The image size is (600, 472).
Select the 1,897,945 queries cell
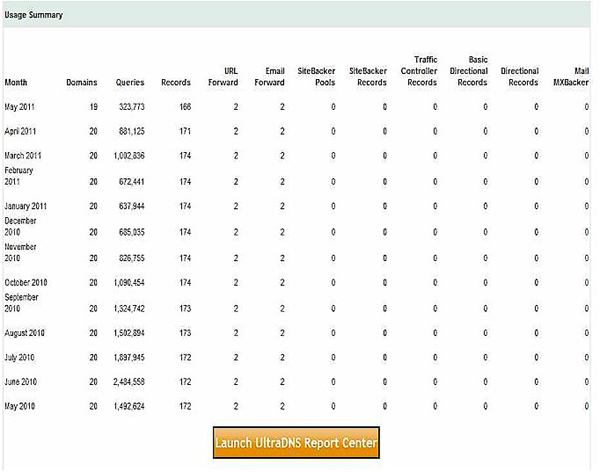[125, 357]
